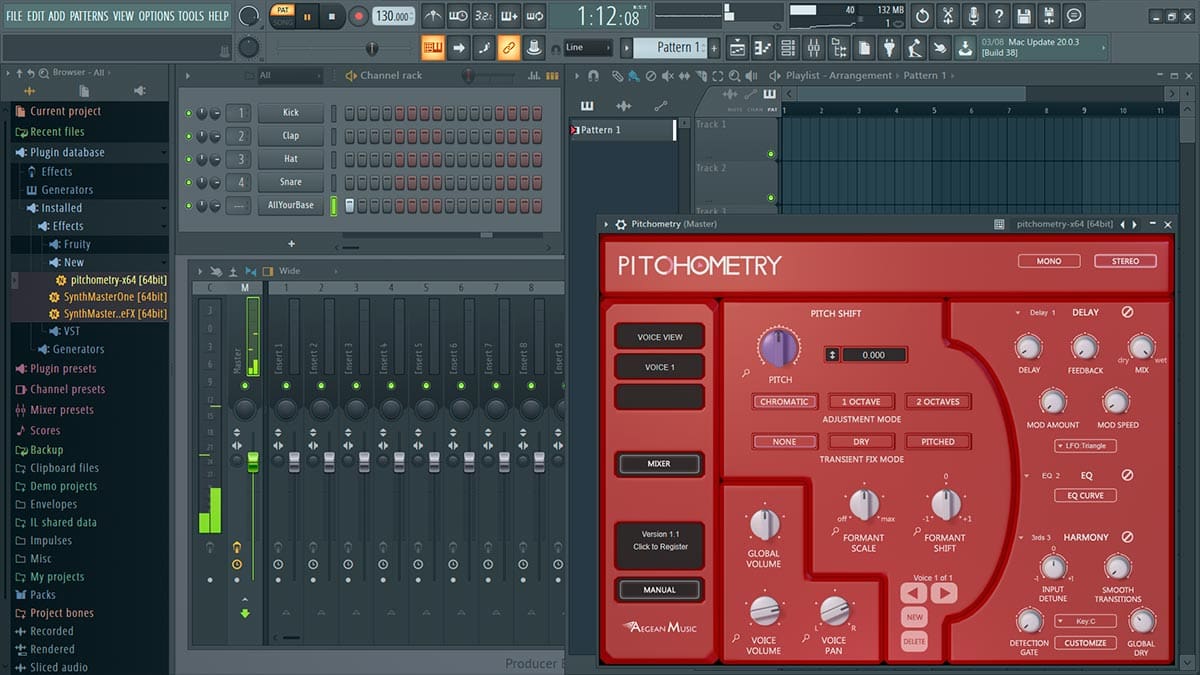The height and width of the screenshot is (675, 1200).
Task: Open the Piano roll toolbar icon
Action: (x=763, y=47)
